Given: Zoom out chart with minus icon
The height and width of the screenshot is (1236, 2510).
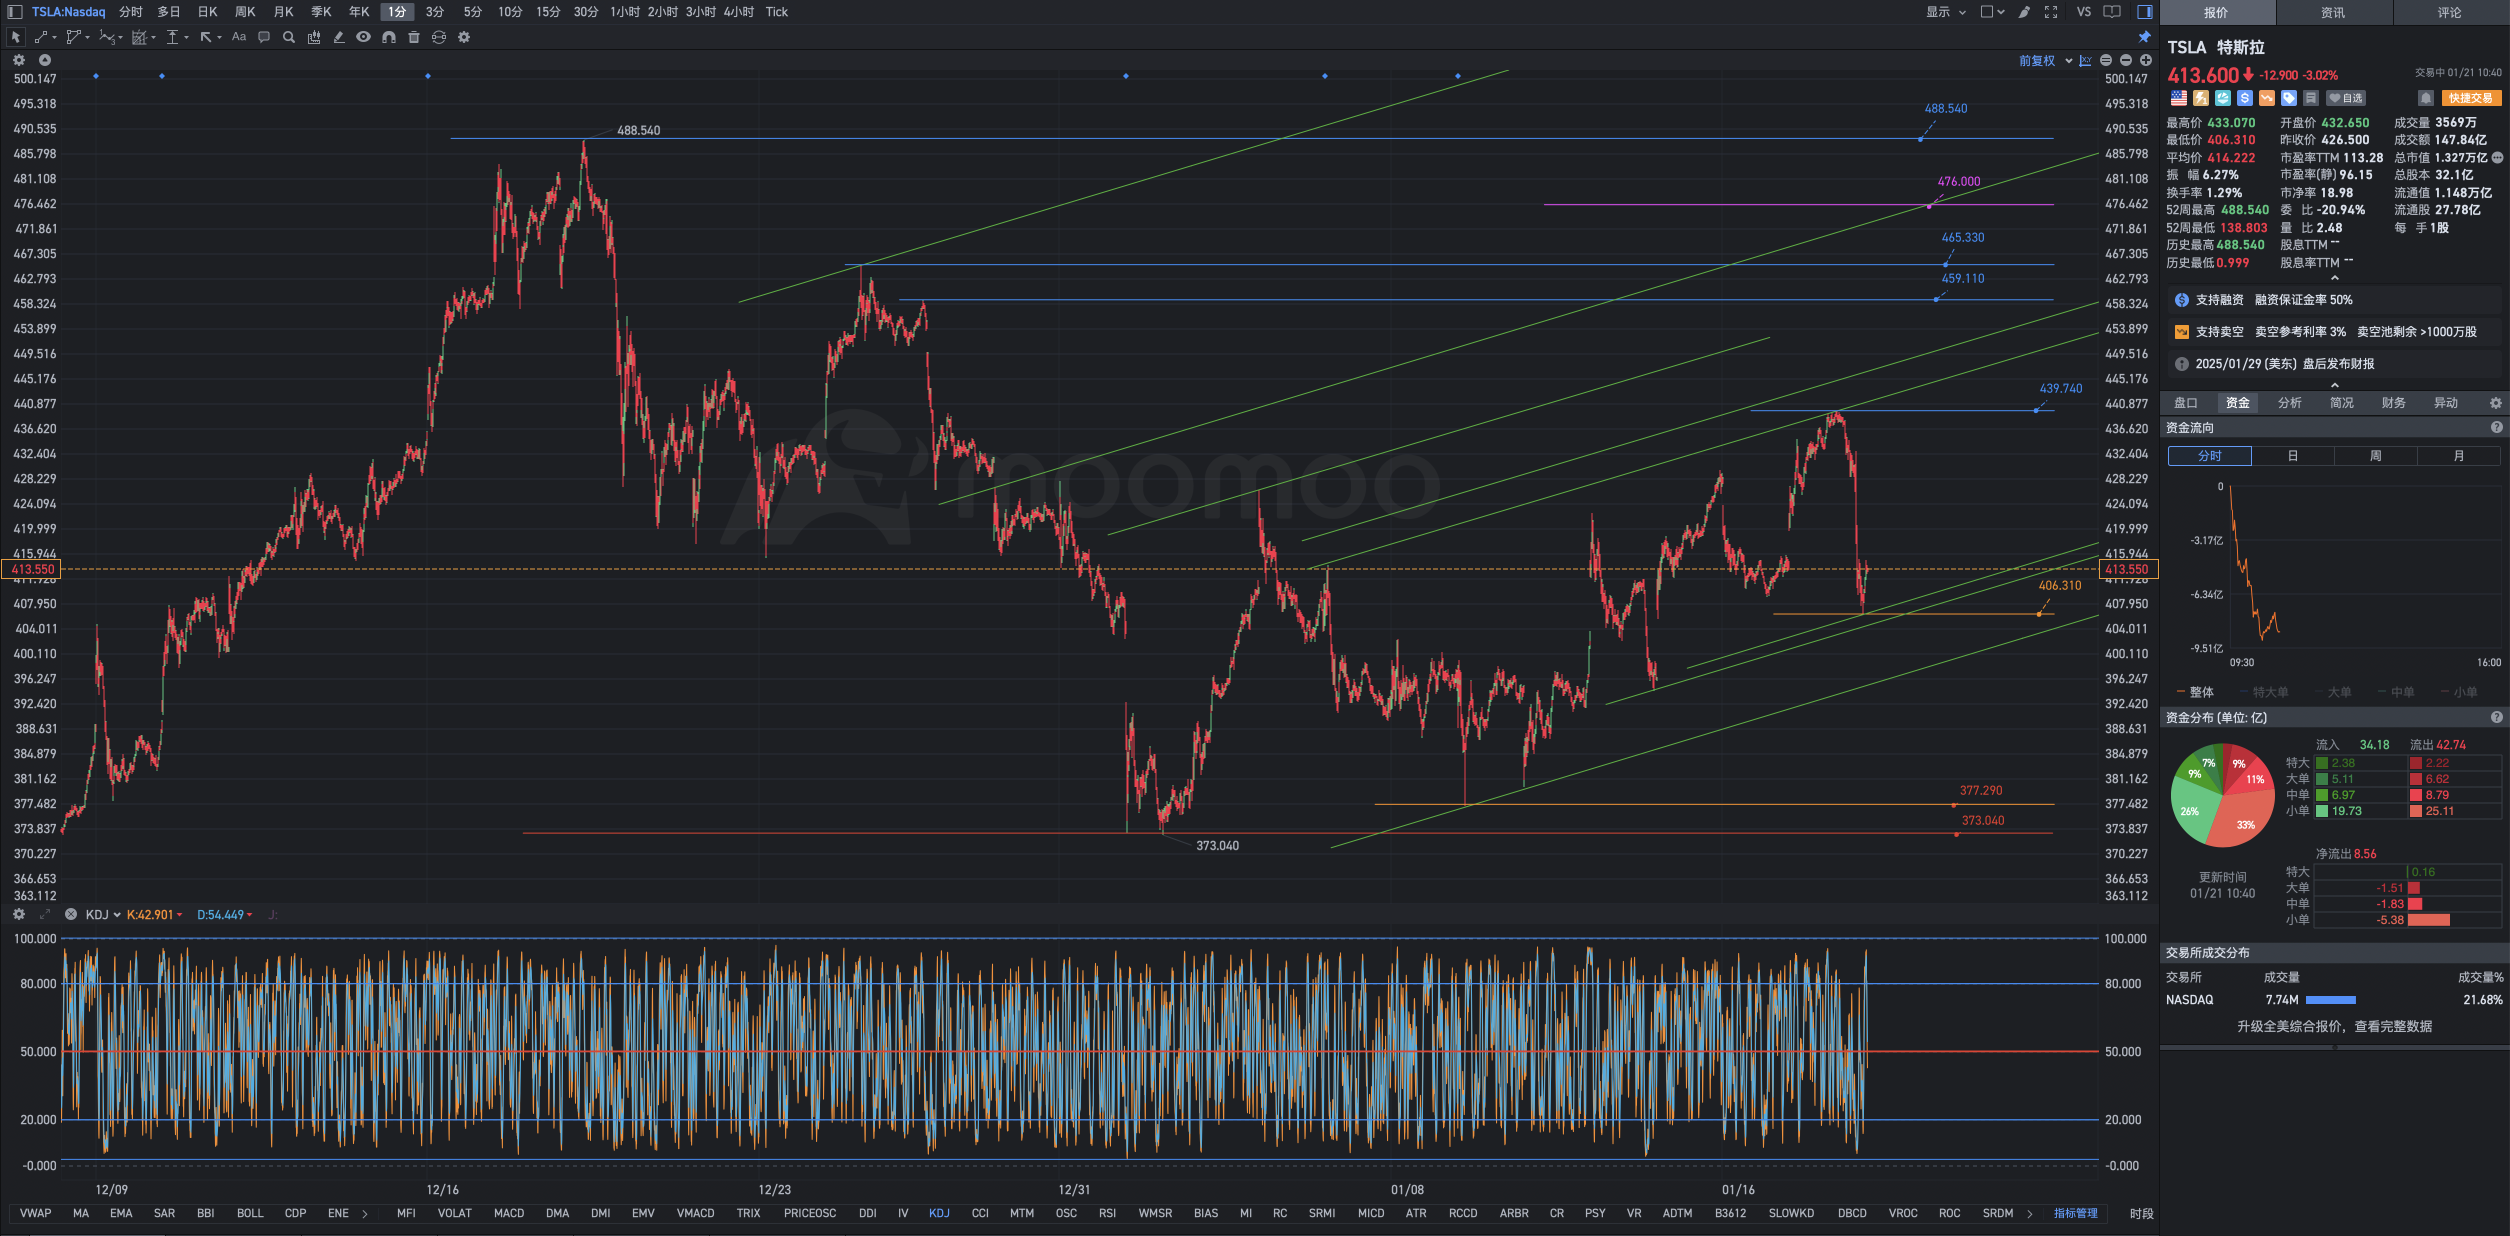Looking at the screenshot, I should 2126,61.
